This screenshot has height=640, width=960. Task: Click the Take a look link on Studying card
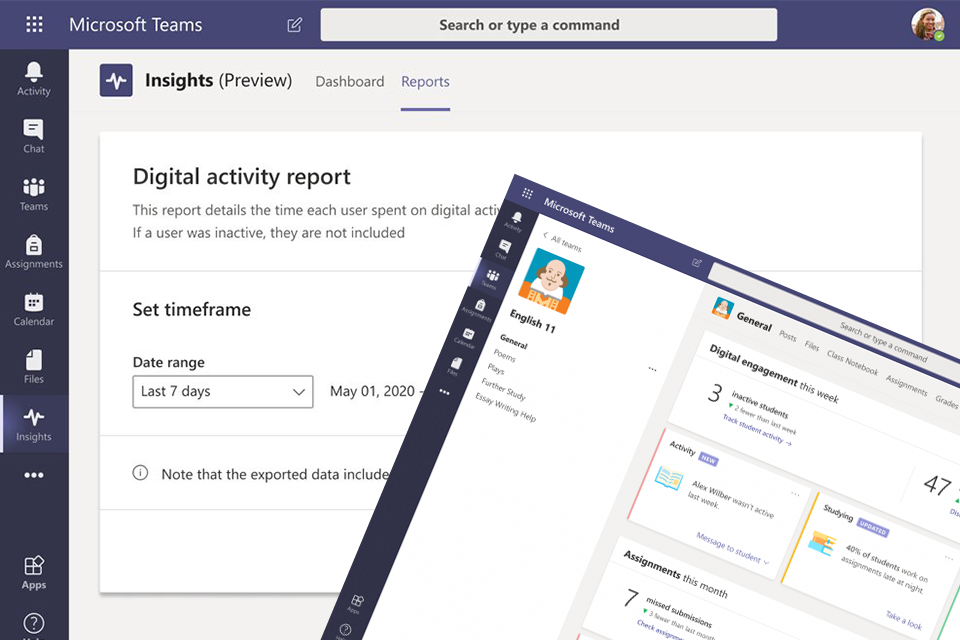click(903, 618)
